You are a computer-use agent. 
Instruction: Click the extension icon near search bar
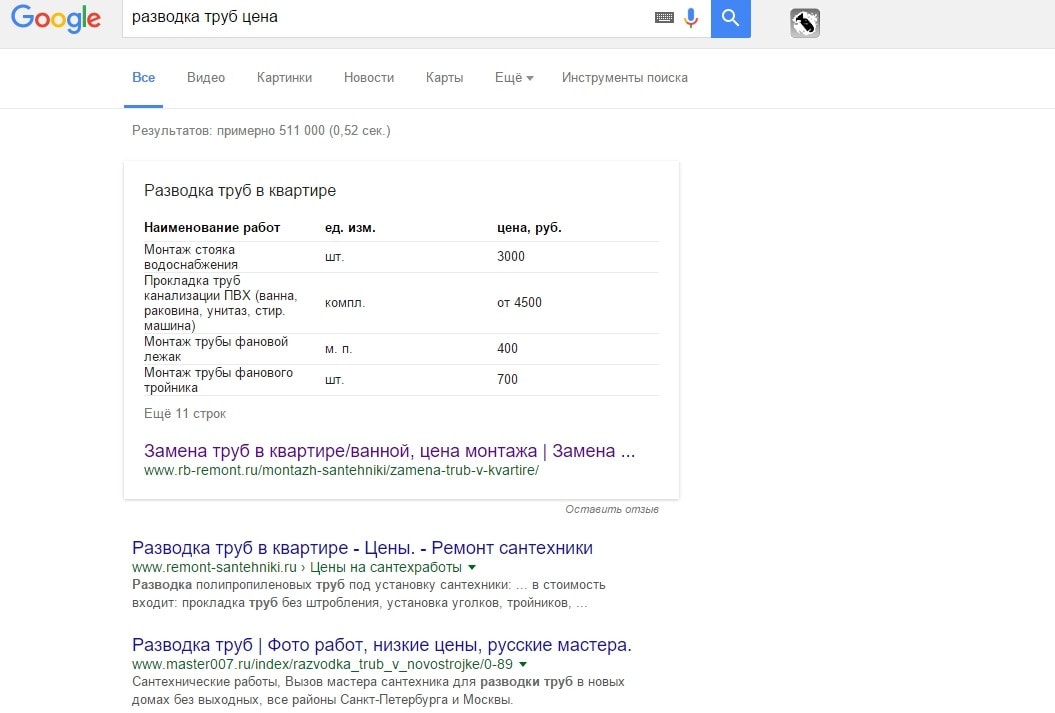805,23
